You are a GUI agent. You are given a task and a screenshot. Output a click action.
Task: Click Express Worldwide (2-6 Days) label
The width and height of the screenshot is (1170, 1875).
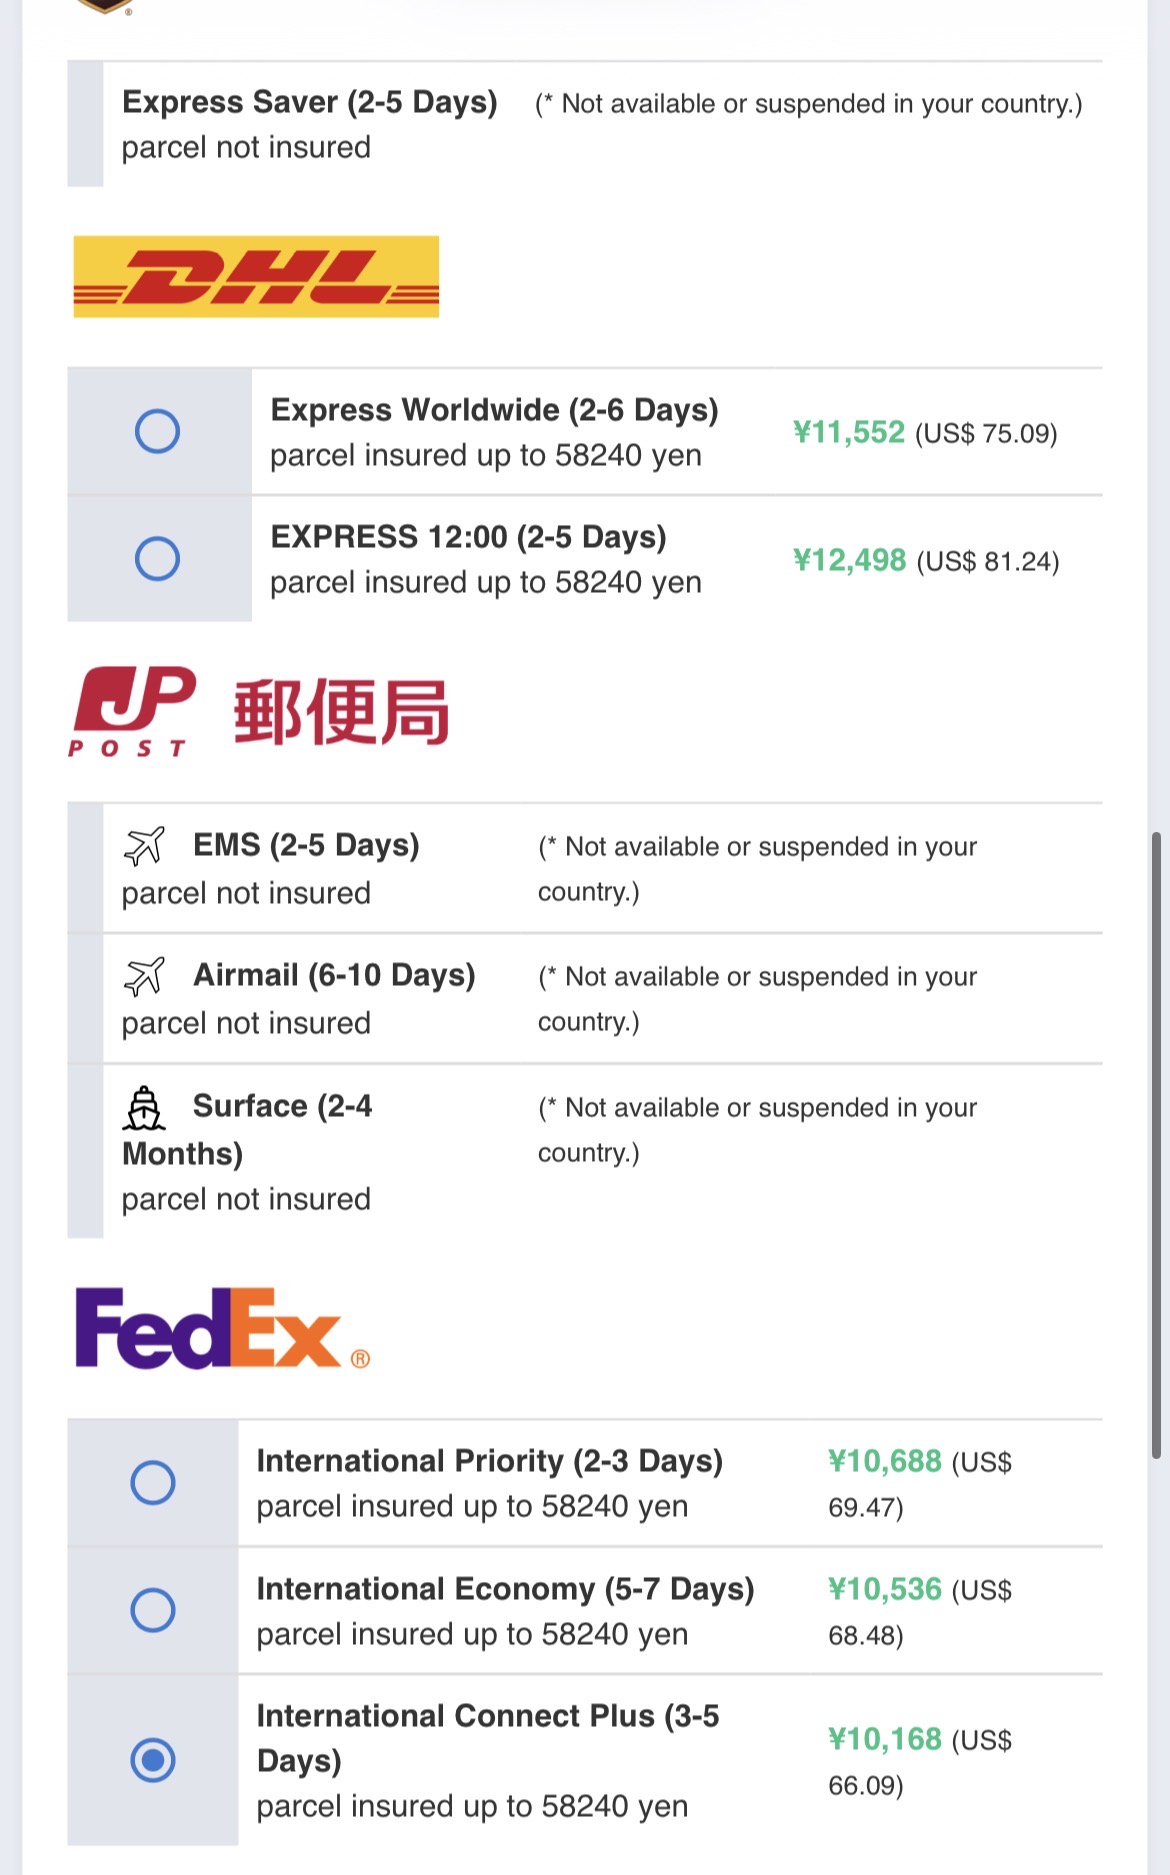[x=495, y=410]
